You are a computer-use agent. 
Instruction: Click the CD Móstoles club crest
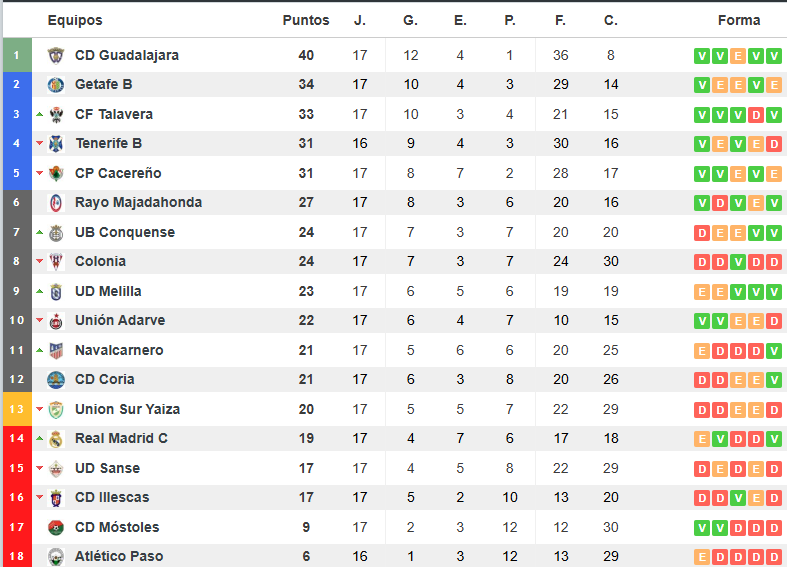click(x=56, y=527)
